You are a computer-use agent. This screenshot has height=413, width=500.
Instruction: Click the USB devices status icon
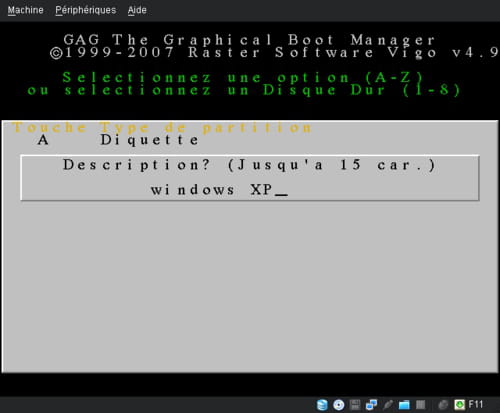[388, 405]
